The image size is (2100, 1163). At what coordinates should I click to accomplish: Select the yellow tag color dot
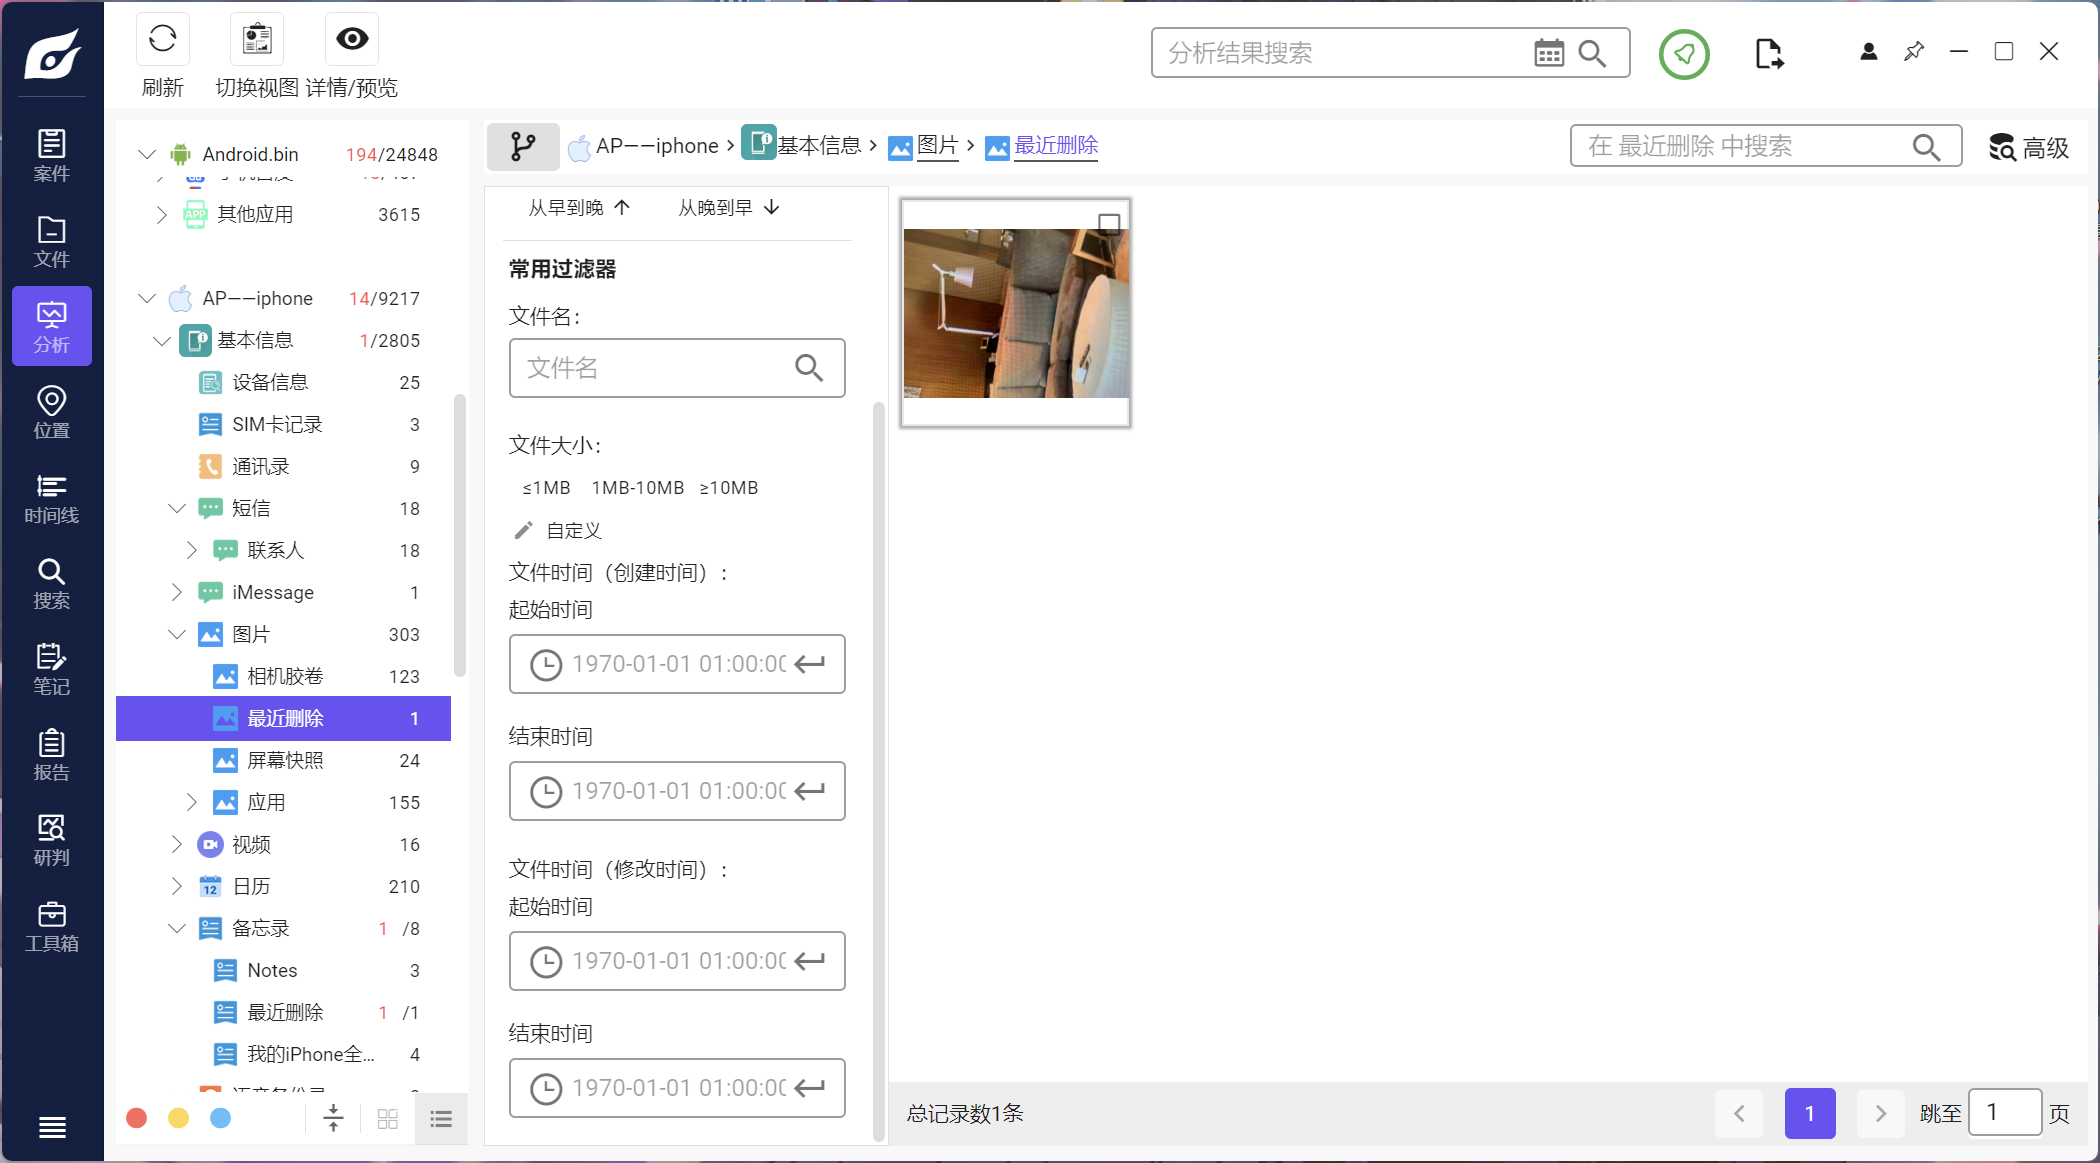coord(179,1118)
